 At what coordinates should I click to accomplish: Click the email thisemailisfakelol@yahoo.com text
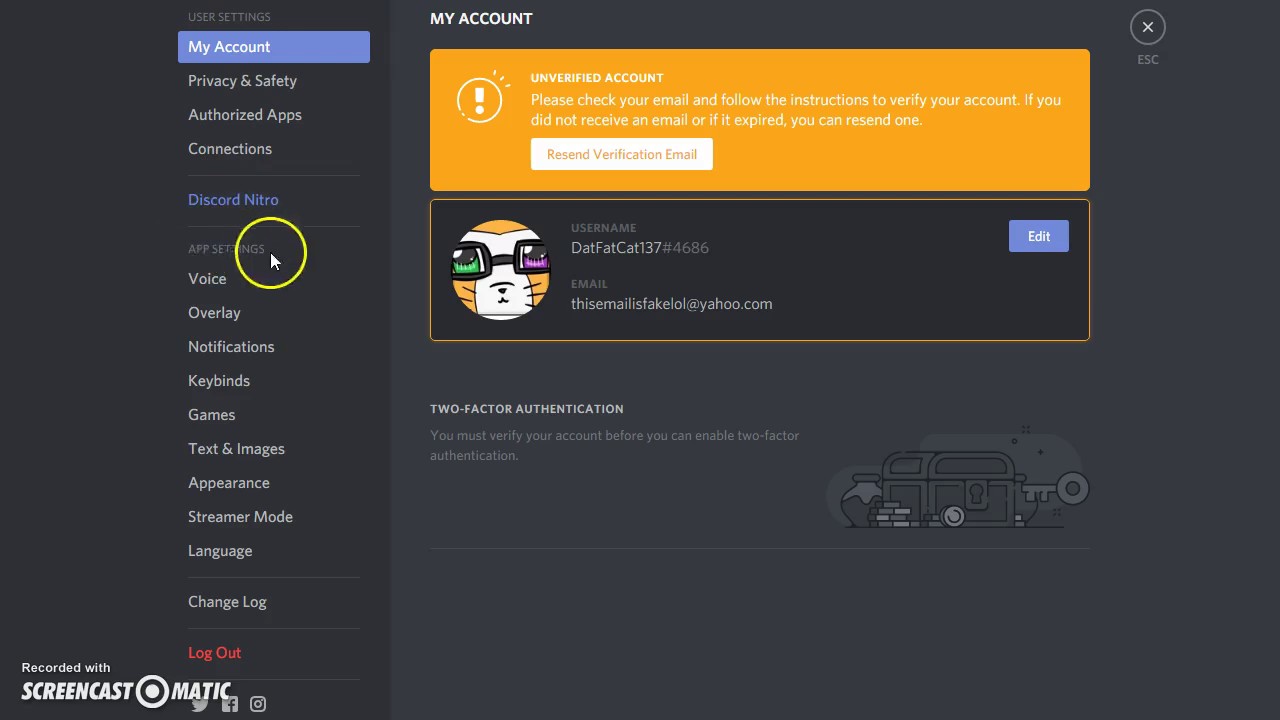click(671, 304)
